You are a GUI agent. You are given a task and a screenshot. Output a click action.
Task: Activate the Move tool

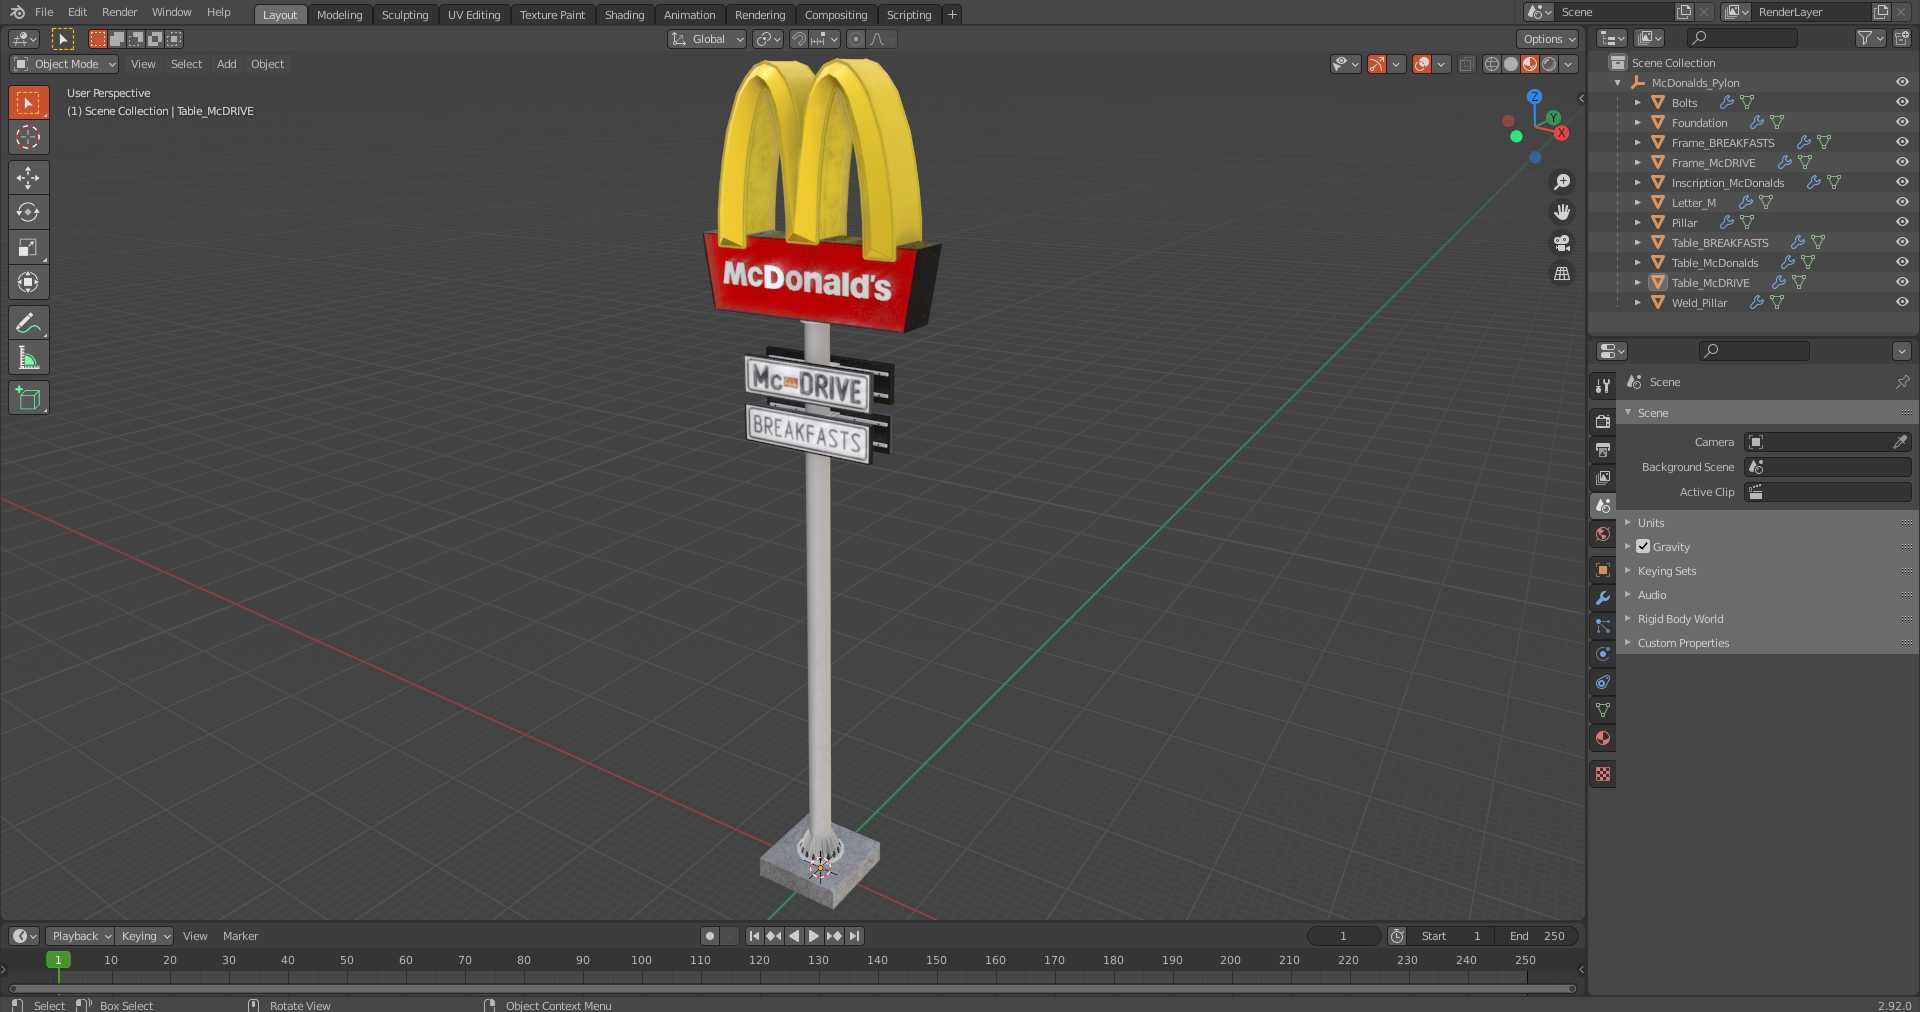(x=28, y=178)
